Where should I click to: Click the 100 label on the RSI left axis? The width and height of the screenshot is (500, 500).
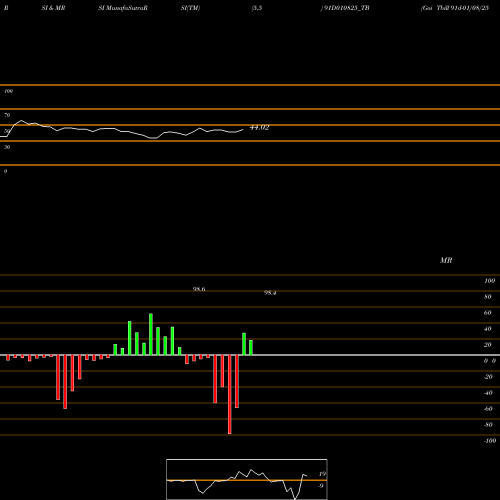[8, 91]
